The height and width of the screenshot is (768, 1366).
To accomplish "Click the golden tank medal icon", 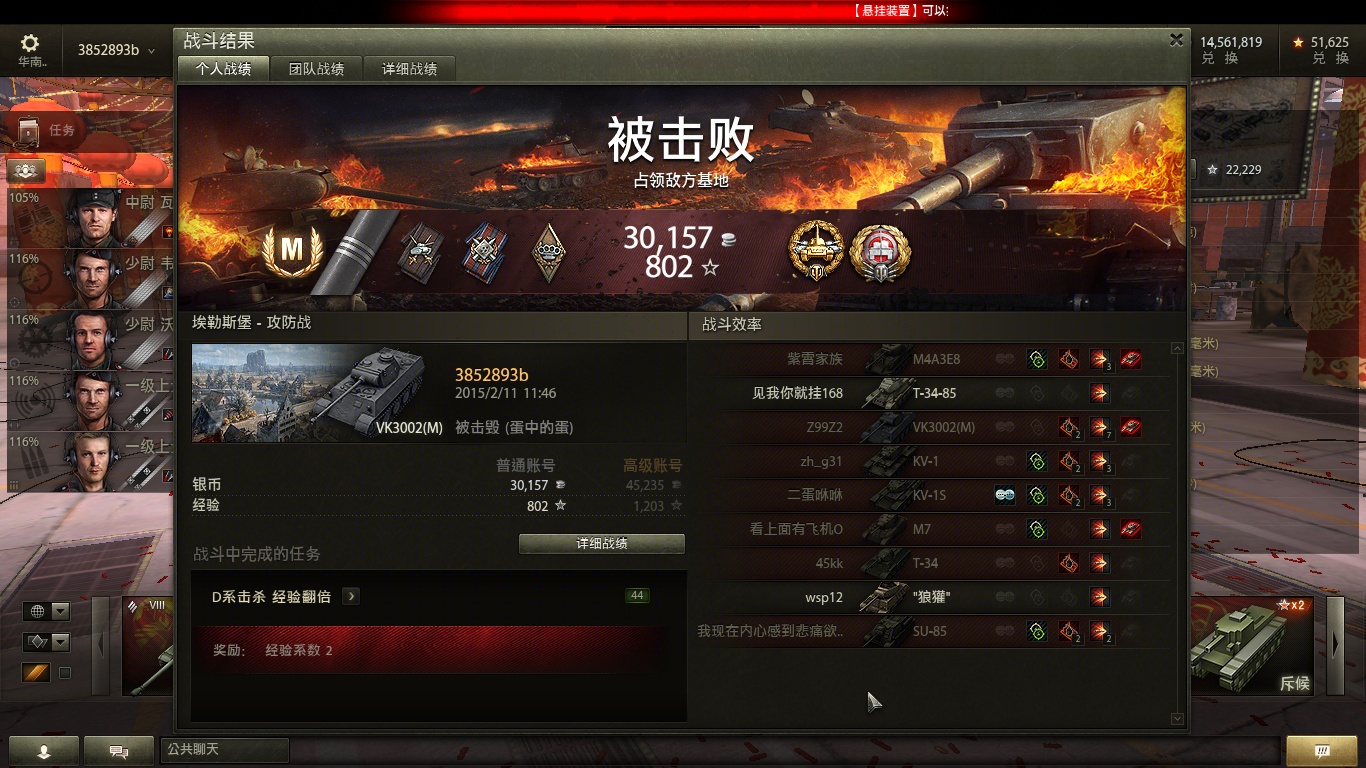I will pyautogui.click(x=817, y=252).
